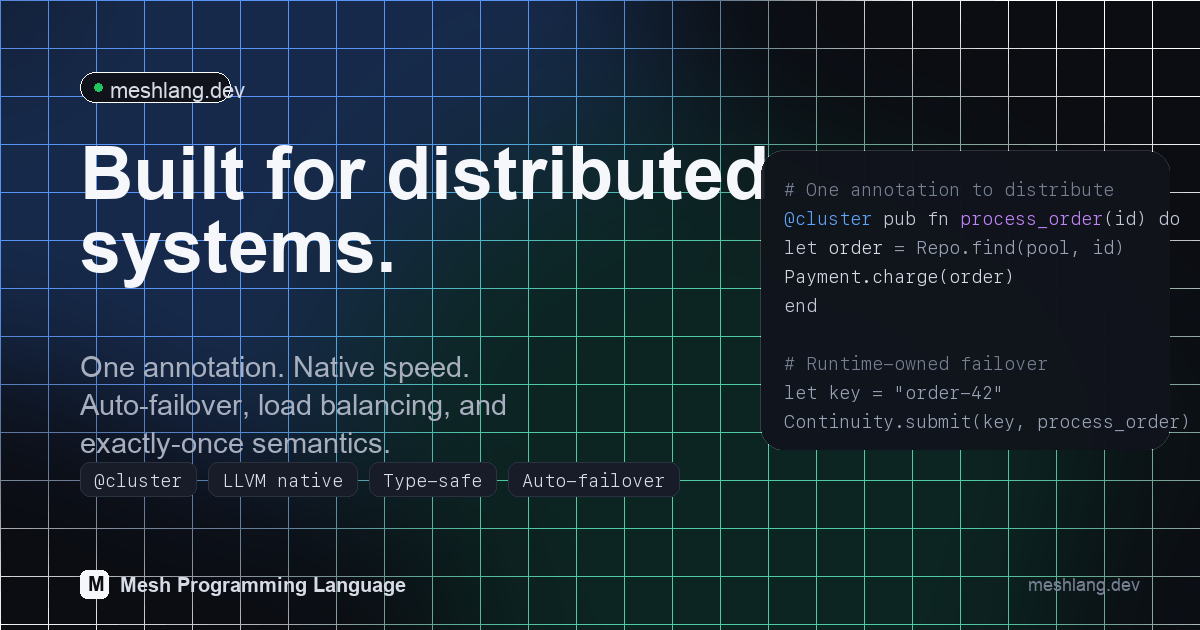Place cursor on the Repo.find(pool, id) line
Viewport: 1200px width, 630px height.
click(x=953, y=248)
